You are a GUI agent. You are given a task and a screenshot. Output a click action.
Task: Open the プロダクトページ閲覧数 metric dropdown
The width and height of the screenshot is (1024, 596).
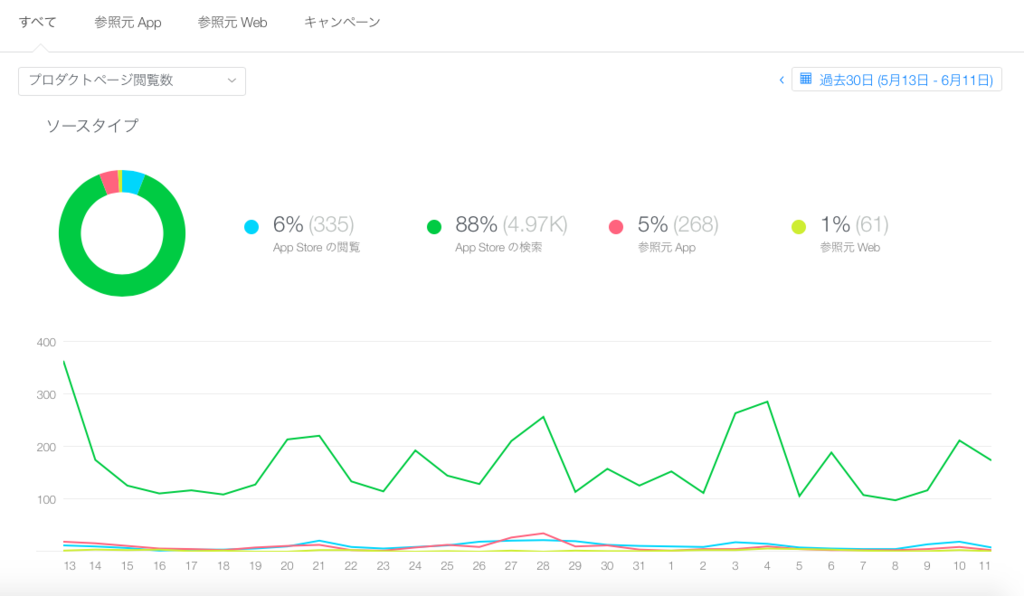(x=132, y=81)
